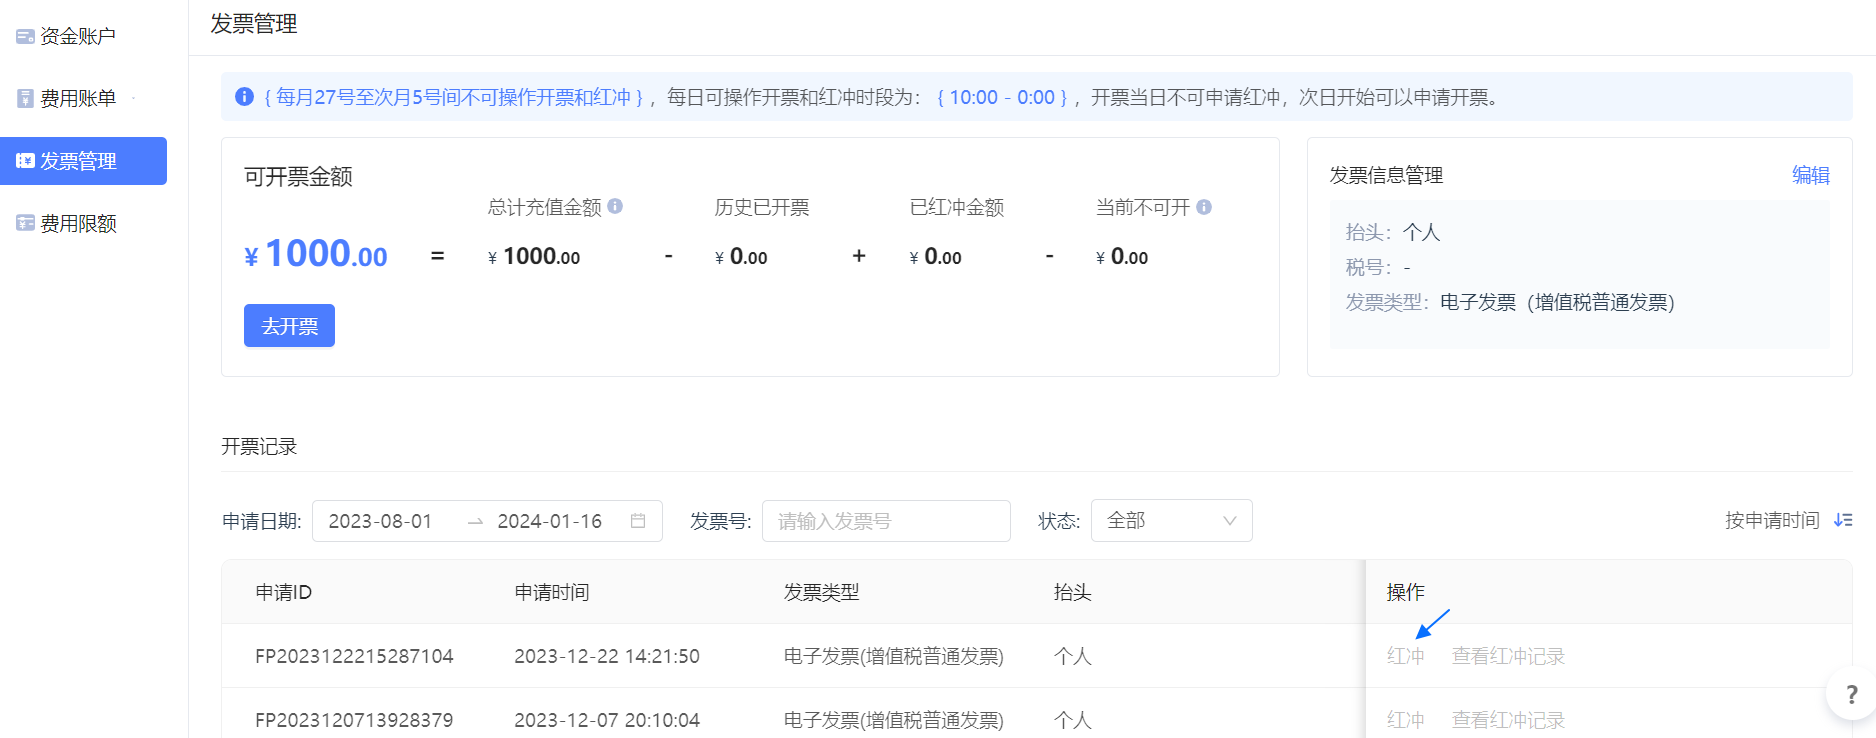This screenshot has width=1876, height=738.
Task: Click 编辑 link in 发票信息管理
Action: point(1810,175)
